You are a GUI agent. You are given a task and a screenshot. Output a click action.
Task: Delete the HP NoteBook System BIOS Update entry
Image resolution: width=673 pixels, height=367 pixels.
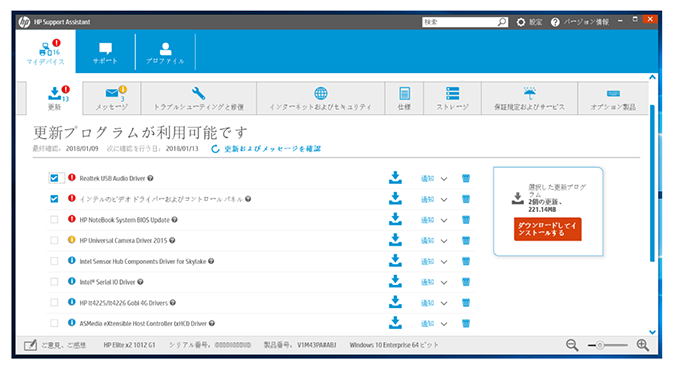(x=466, y=220)
